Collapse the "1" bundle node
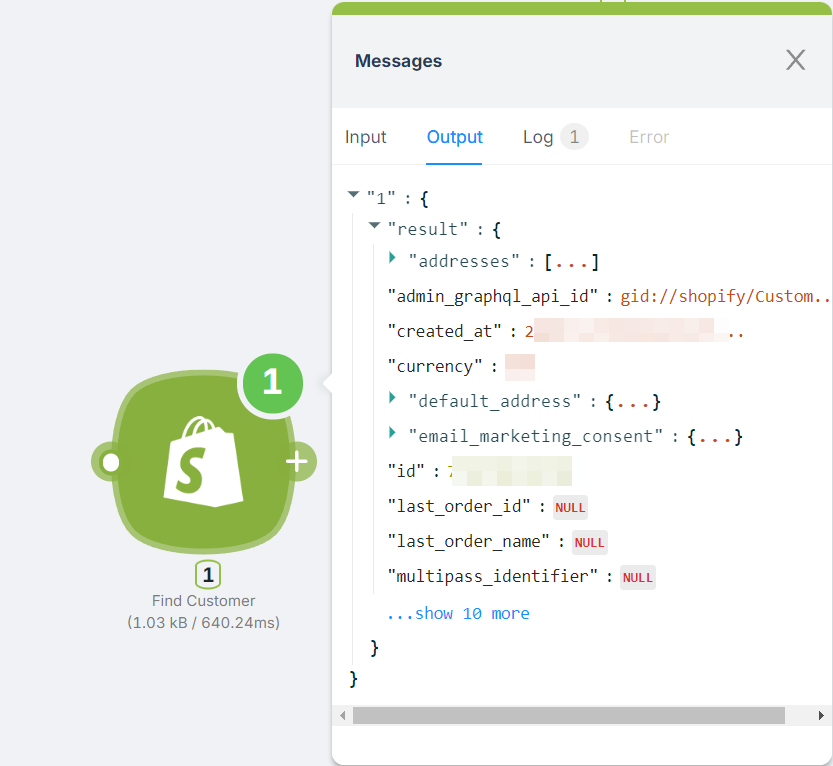This screenshot has height=766, width=833. pyautogui.click(x=353, y=196)
